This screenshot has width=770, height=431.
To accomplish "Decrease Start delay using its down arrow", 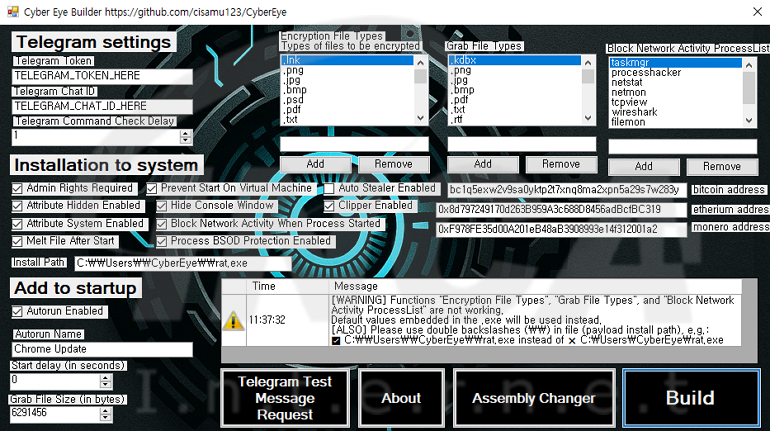I will click(106, 384).
